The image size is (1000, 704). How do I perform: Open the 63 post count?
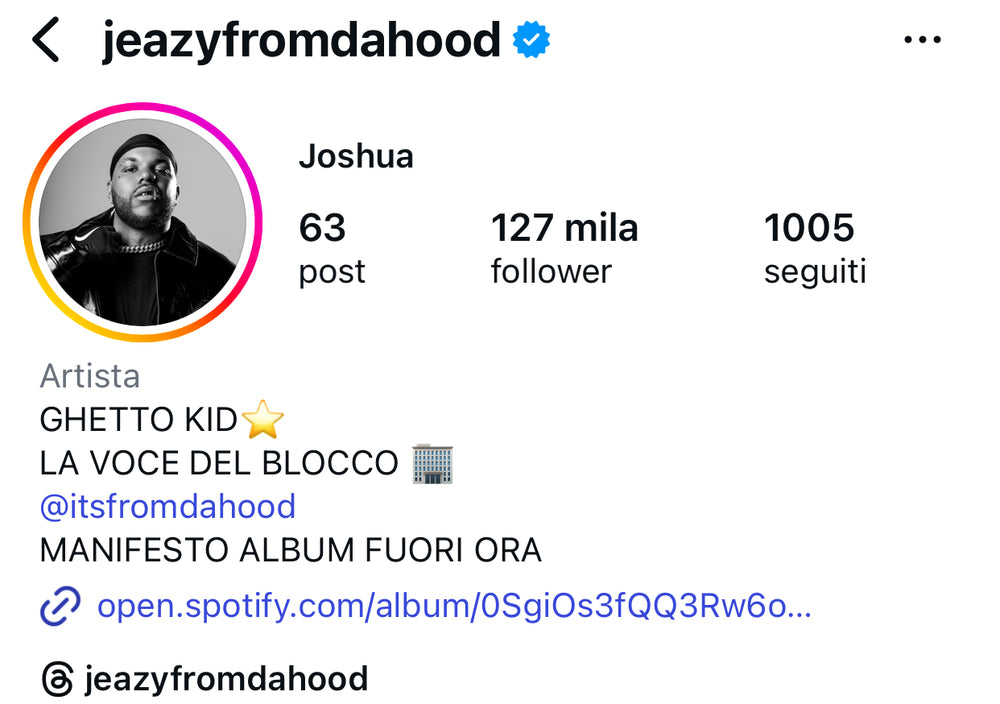point(331,248)
